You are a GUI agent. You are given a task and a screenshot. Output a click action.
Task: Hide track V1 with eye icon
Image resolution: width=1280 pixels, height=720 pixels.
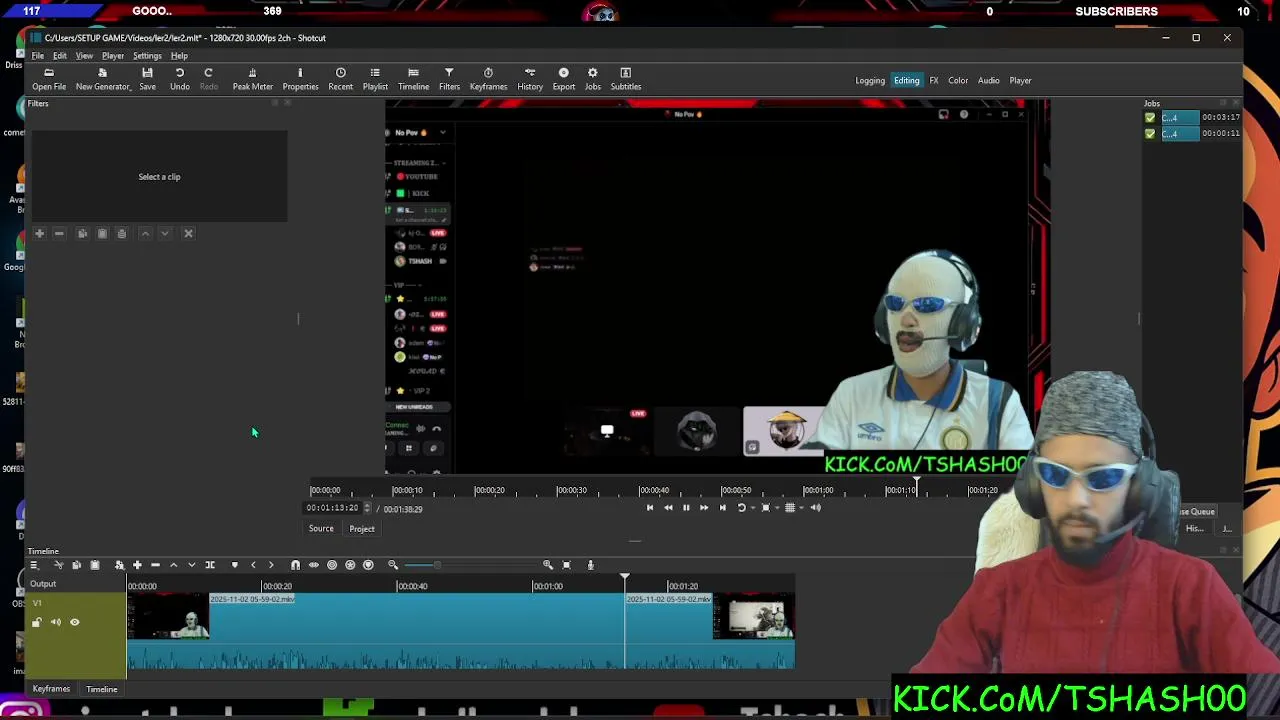click(x=74, y=622)
